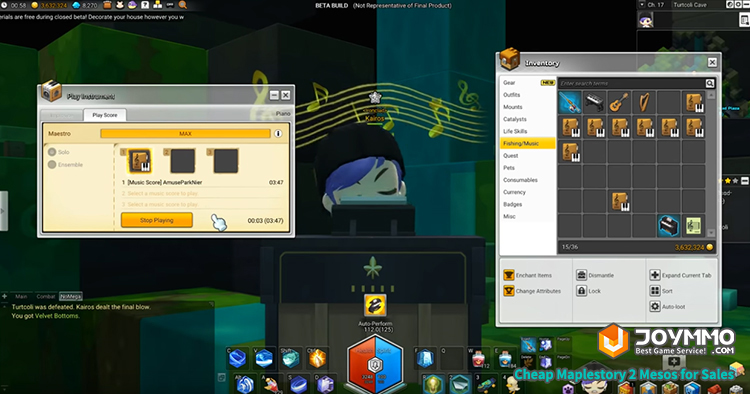Open the Consumables inventory category
This screenshot has height=394, width=750.
520,180
